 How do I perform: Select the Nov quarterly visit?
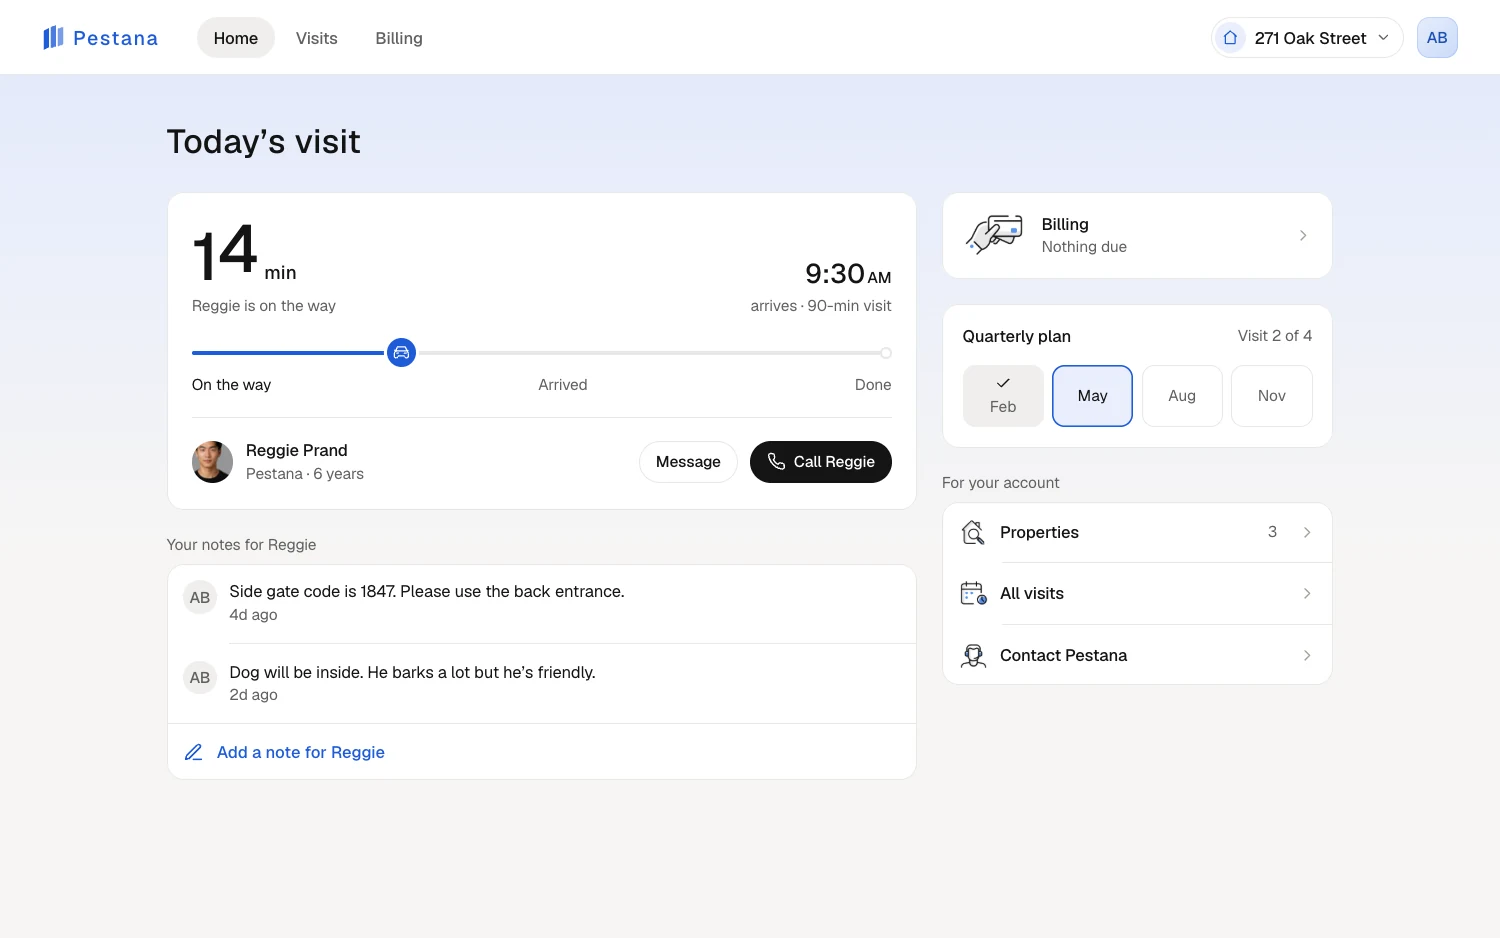tap(1272, 396)
